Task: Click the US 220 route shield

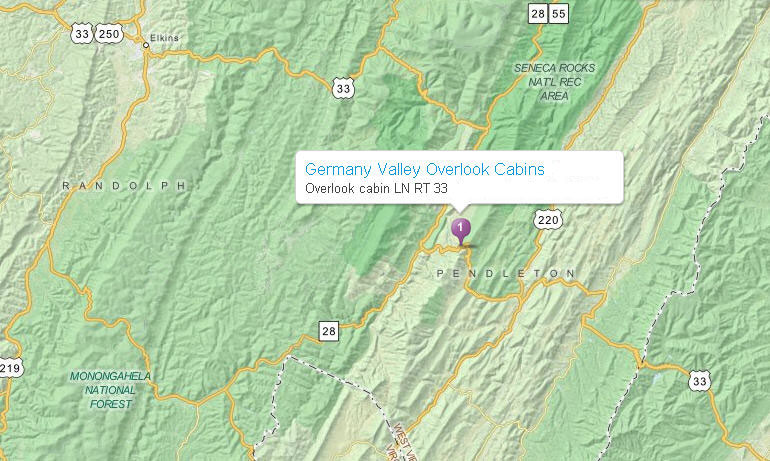Action: coord(548,220)
